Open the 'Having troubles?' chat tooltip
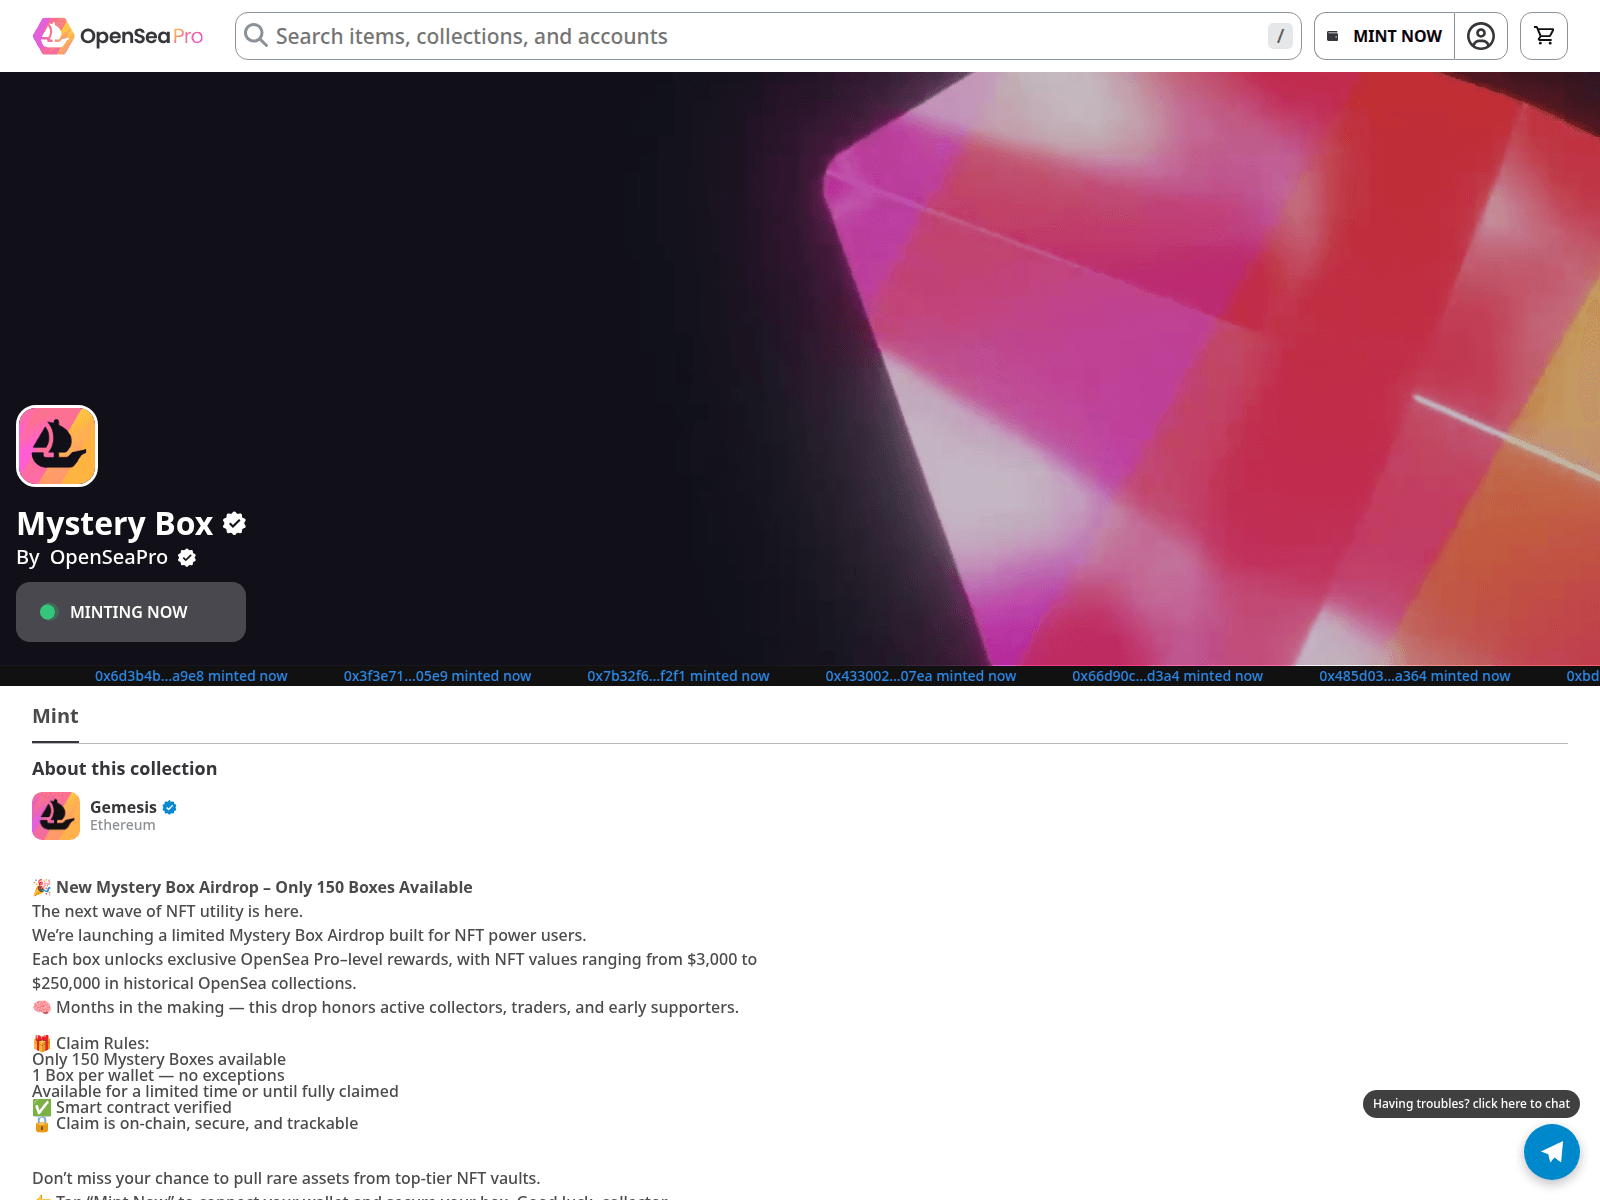1600x1200 pixels. click(1470, 1104)
